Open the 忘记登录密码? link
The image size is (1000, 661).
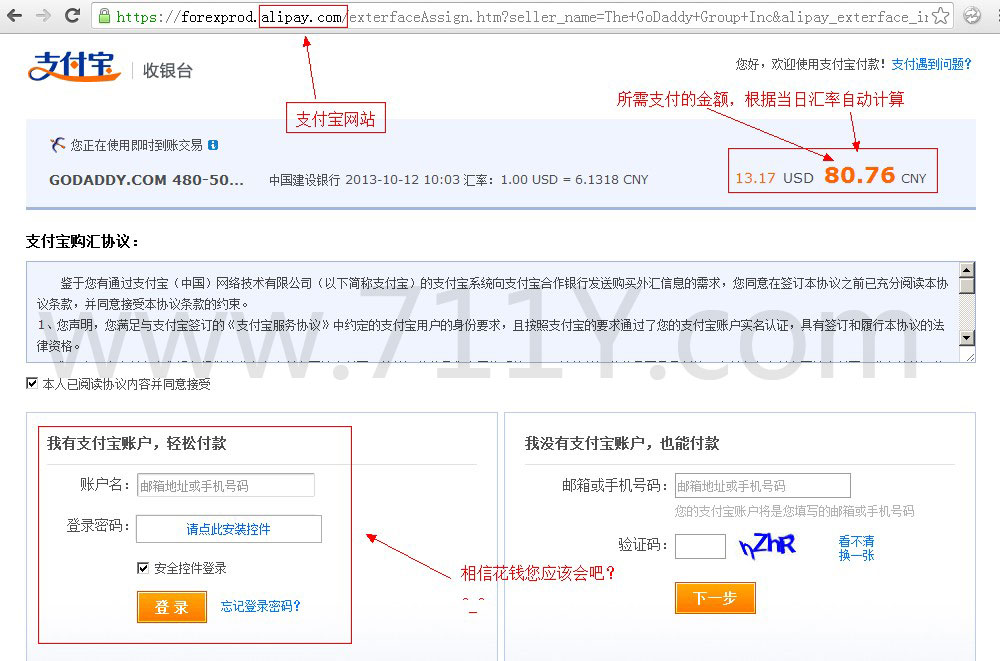click(260, 606)
